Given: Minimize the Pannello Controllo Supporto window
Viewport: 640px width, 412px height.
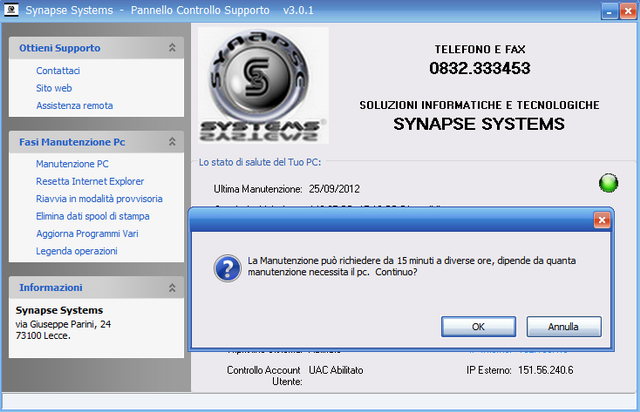Looking at the screenshot, I should (609, 11).
